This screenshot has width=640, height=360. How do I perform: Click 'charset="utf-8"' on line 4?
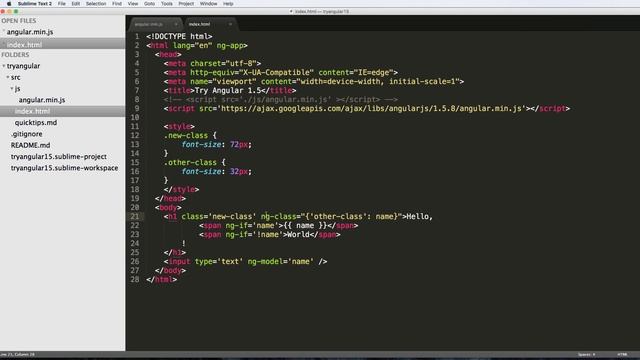click(x=223, y=64)
